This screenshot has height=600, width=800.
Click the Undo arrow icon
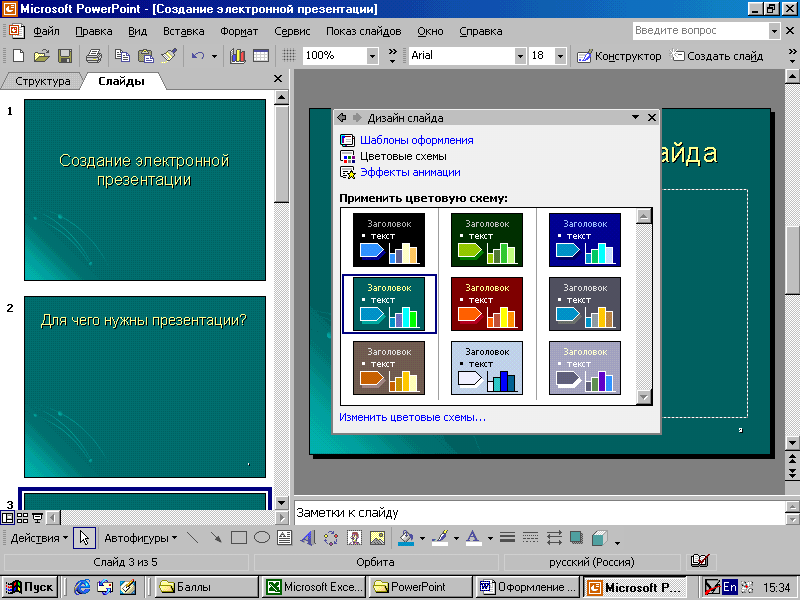197,56
